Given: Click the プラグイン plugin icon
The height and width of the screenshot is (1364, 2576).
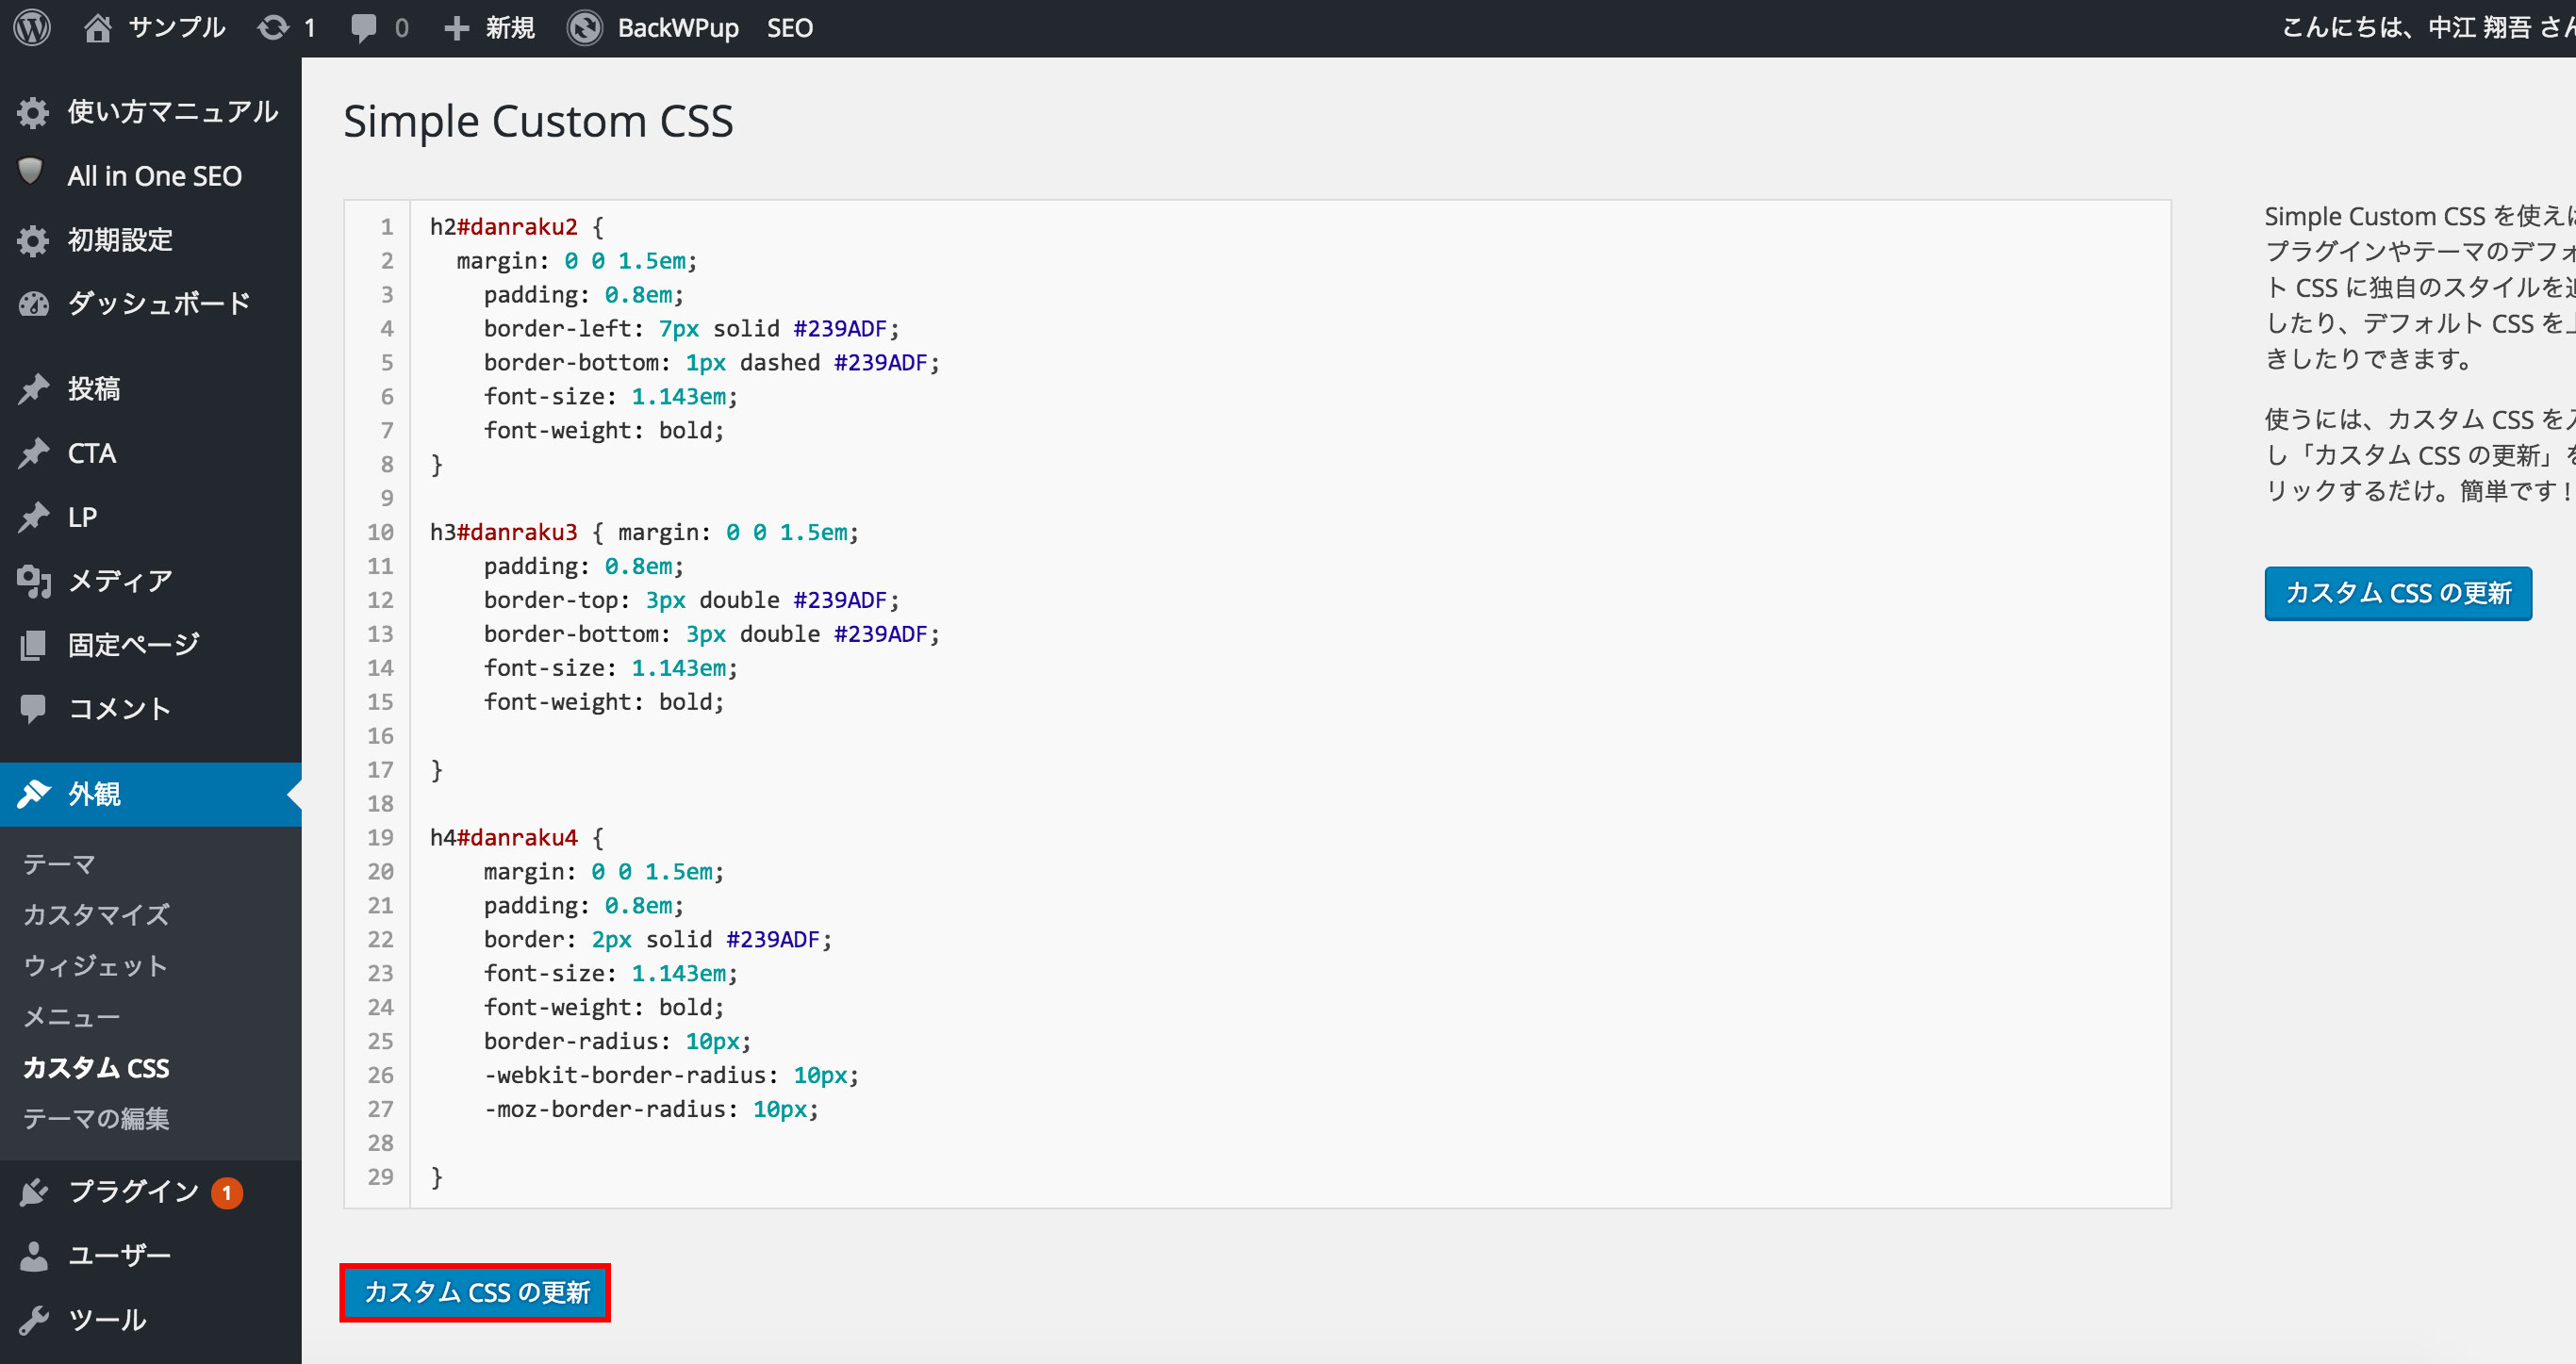Looking at the screenshot, I should click(34, 1191).
